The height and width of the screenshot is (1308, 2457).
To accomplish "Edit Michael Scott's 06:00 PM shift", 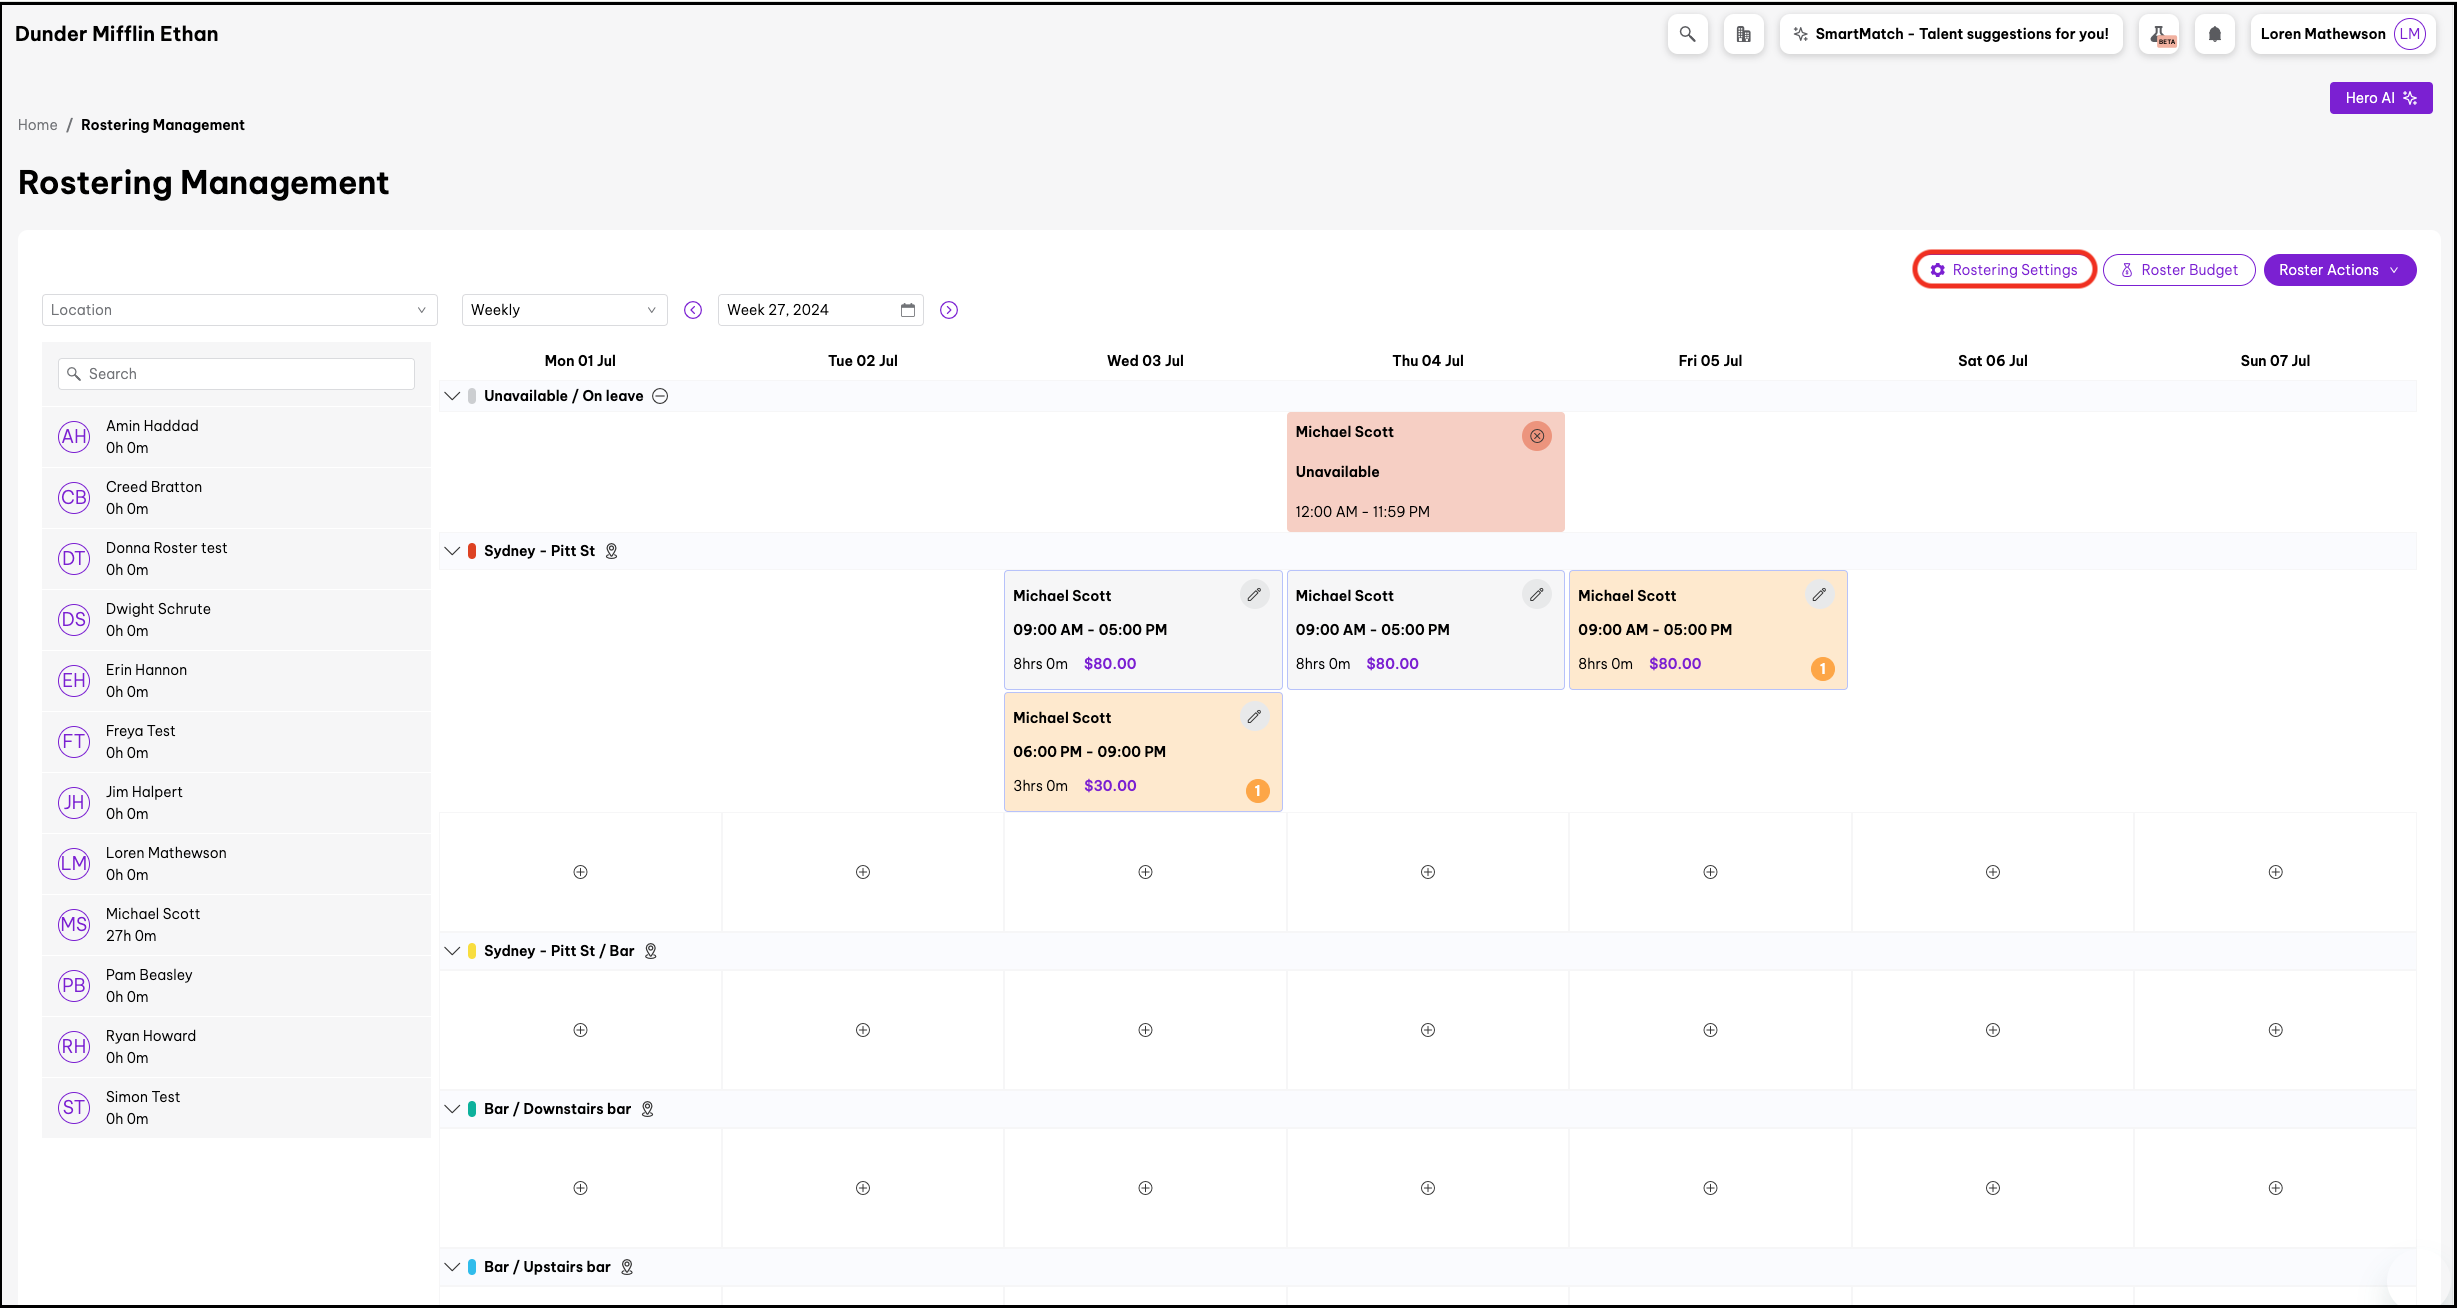I will pos(1254,717).
